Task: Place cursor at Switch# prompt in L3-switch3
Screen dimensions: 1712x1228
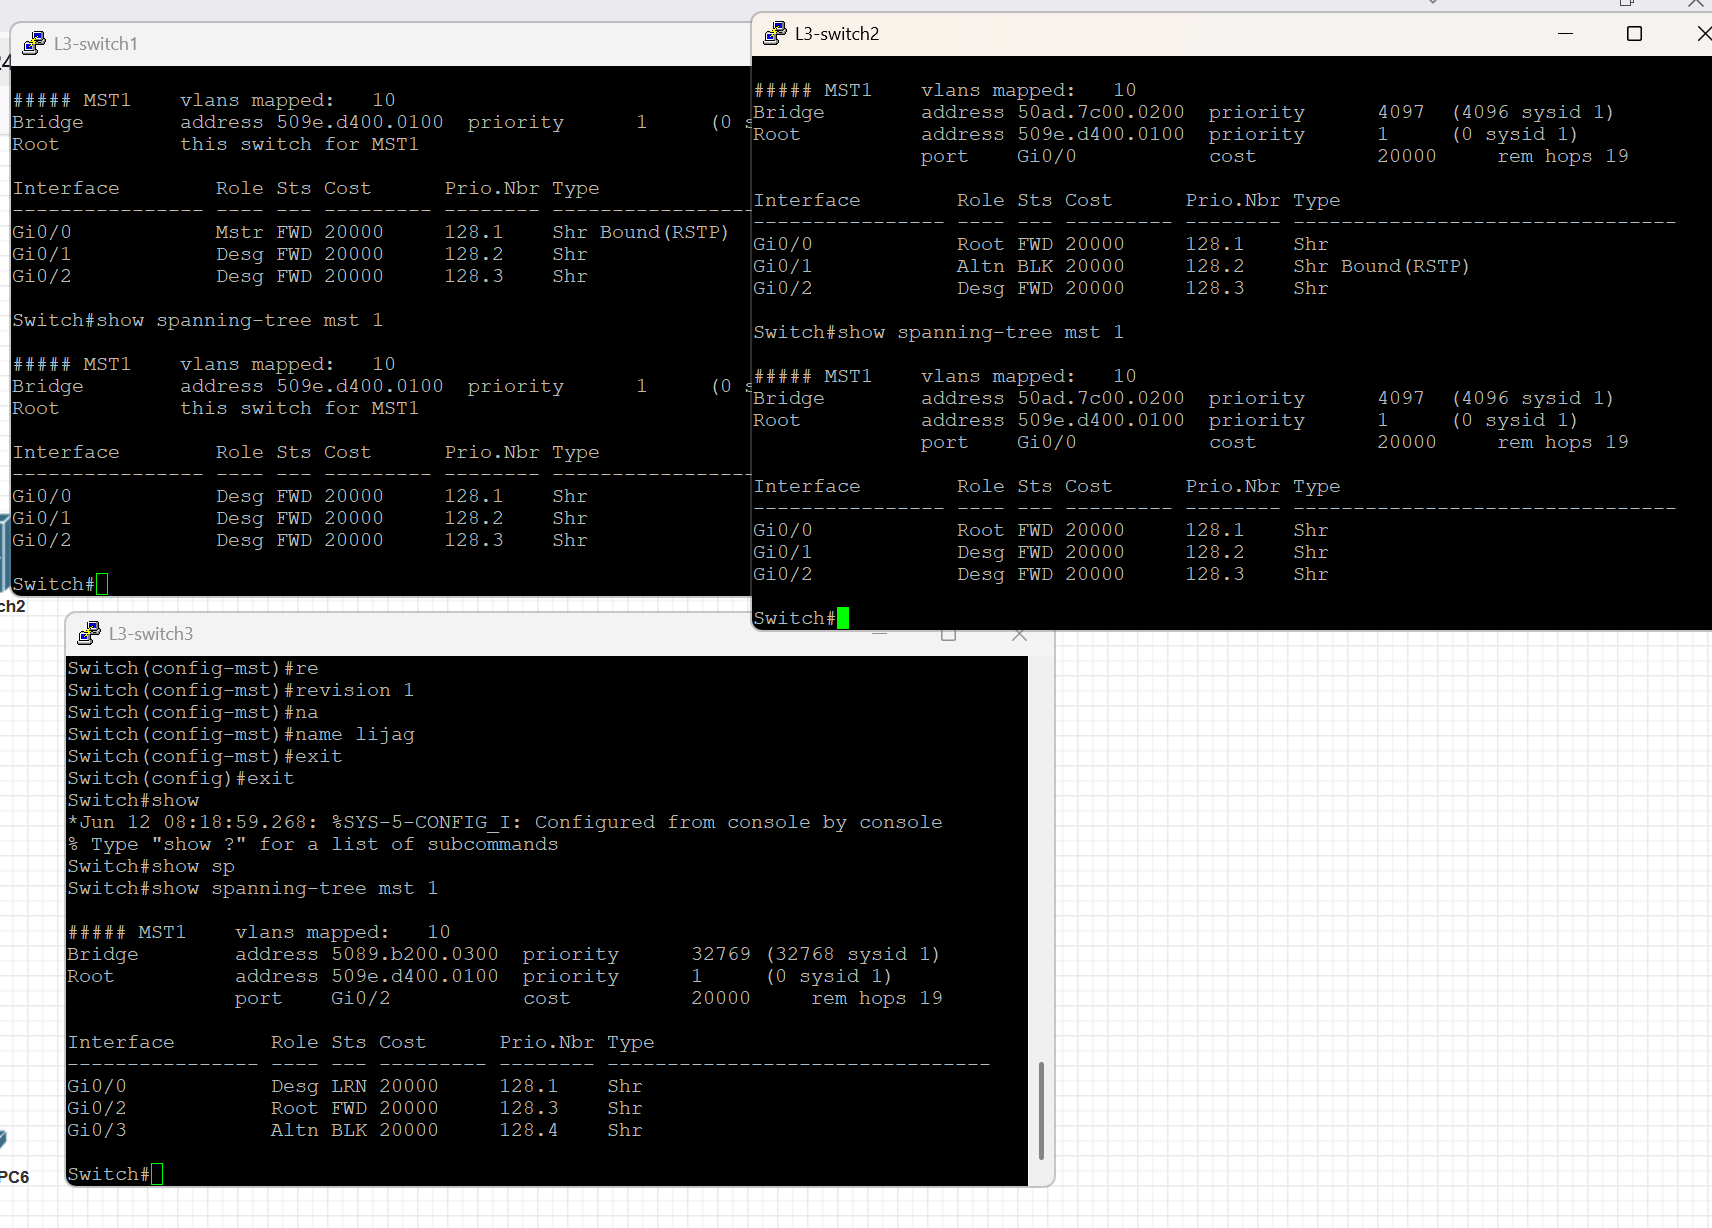Action: (x=157, y=1173)
